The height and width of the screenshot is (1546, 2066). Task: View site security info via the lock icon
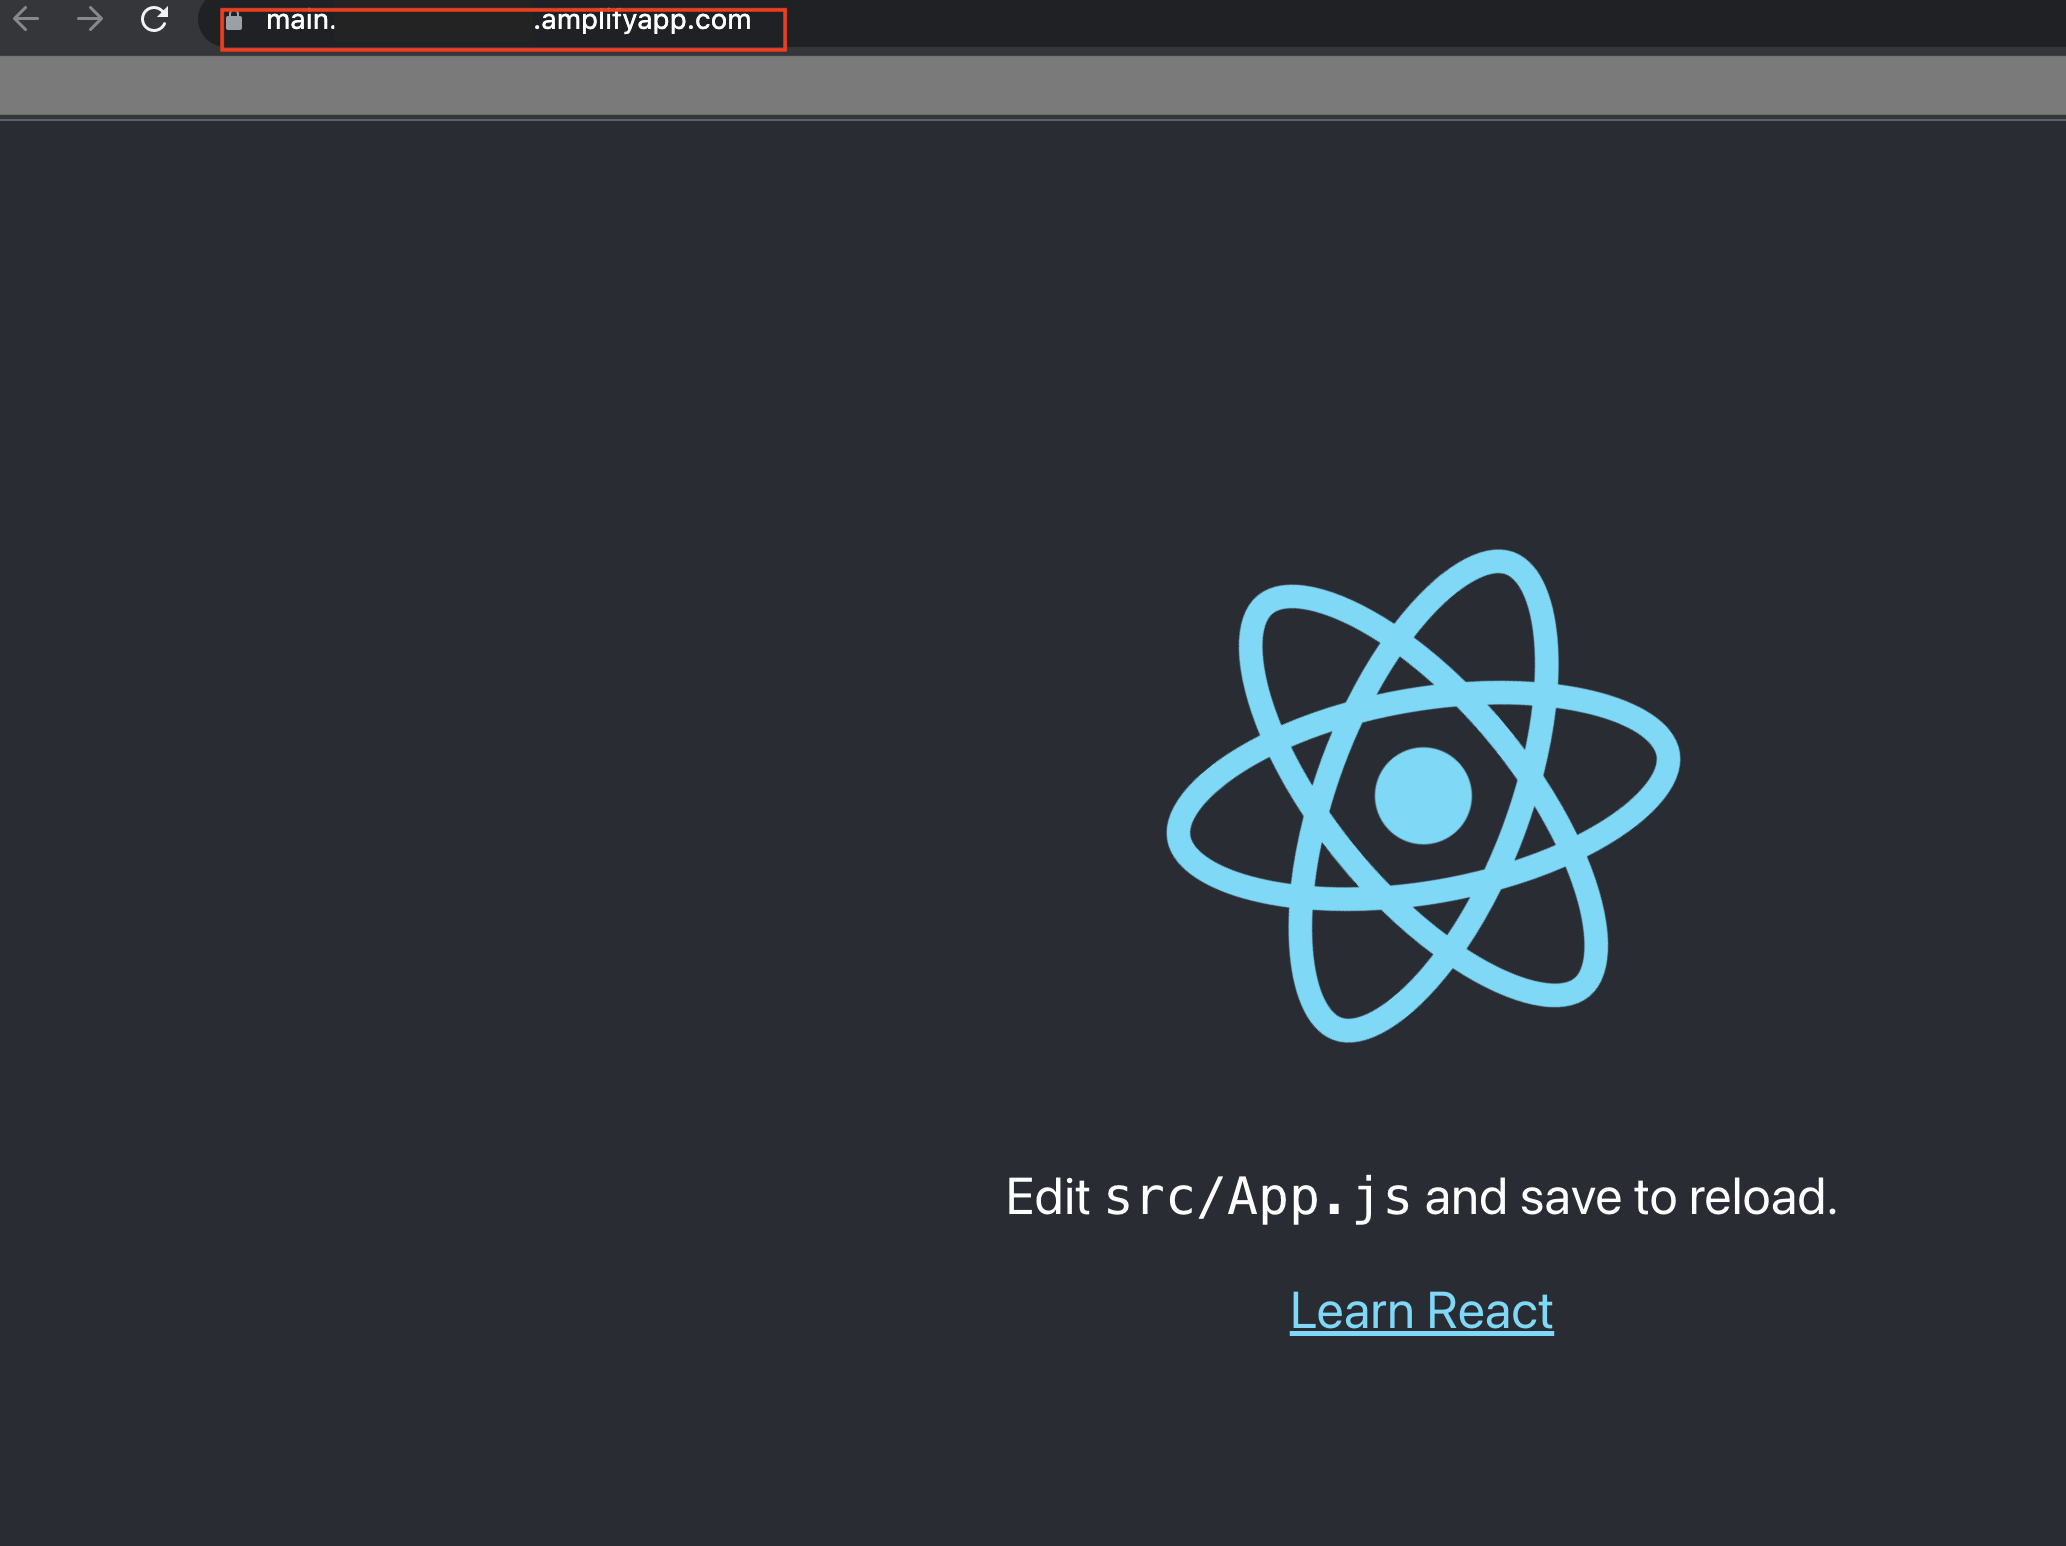(x=234, y=20)
